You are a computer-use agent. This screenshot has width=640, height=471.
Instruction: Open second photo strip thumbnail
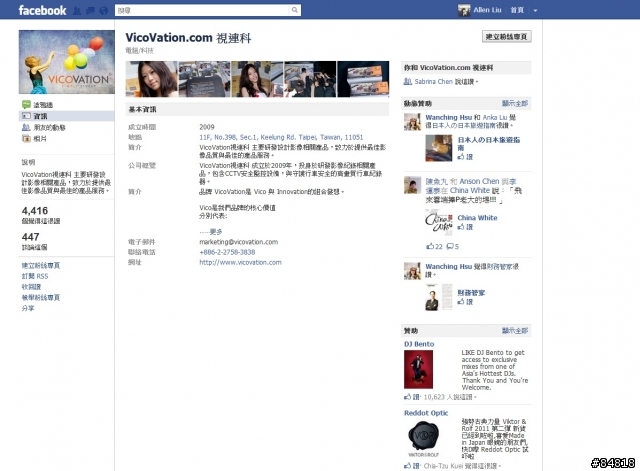point(204,79)
